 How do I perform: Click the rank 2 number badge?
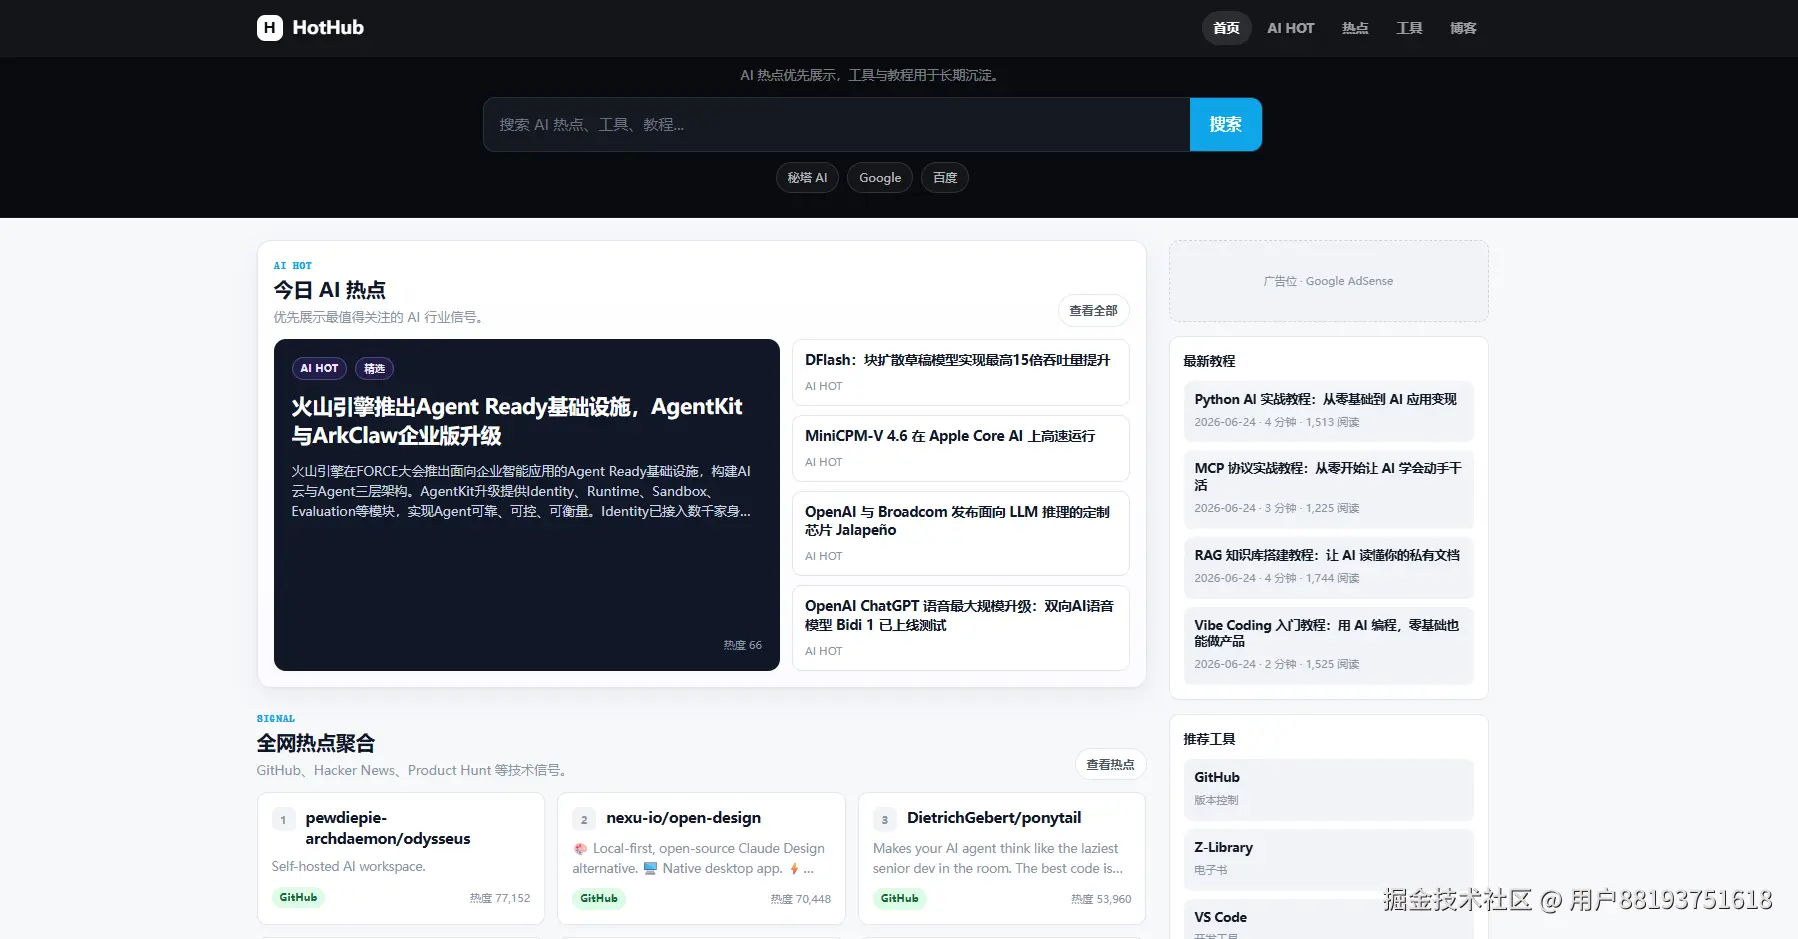[x=584, y=820]
